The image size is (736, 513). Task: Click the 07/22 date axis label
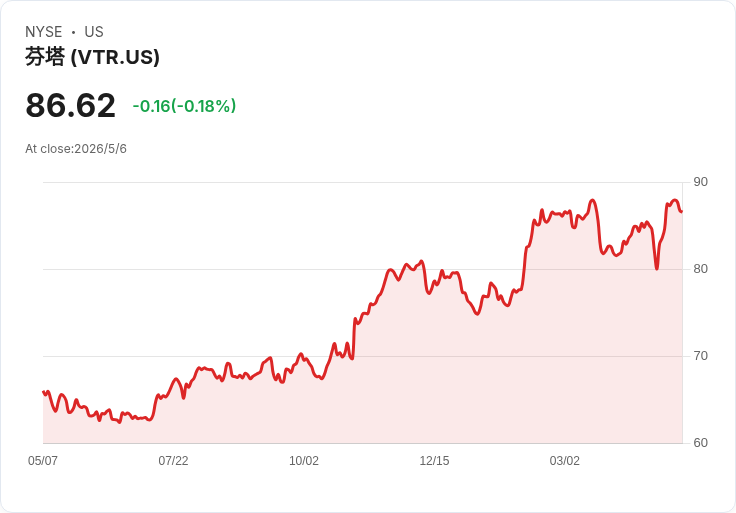coord(173,461)
